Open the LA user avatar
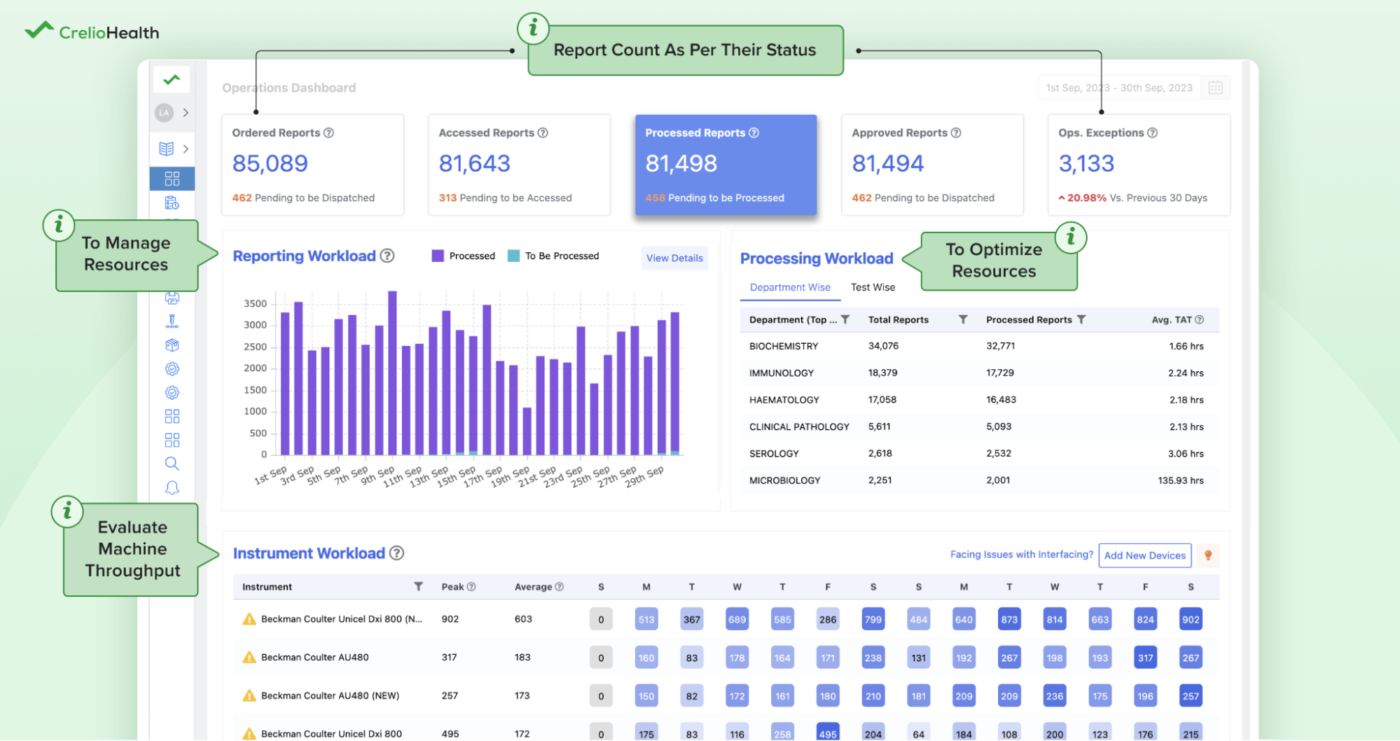 point(164,113)
